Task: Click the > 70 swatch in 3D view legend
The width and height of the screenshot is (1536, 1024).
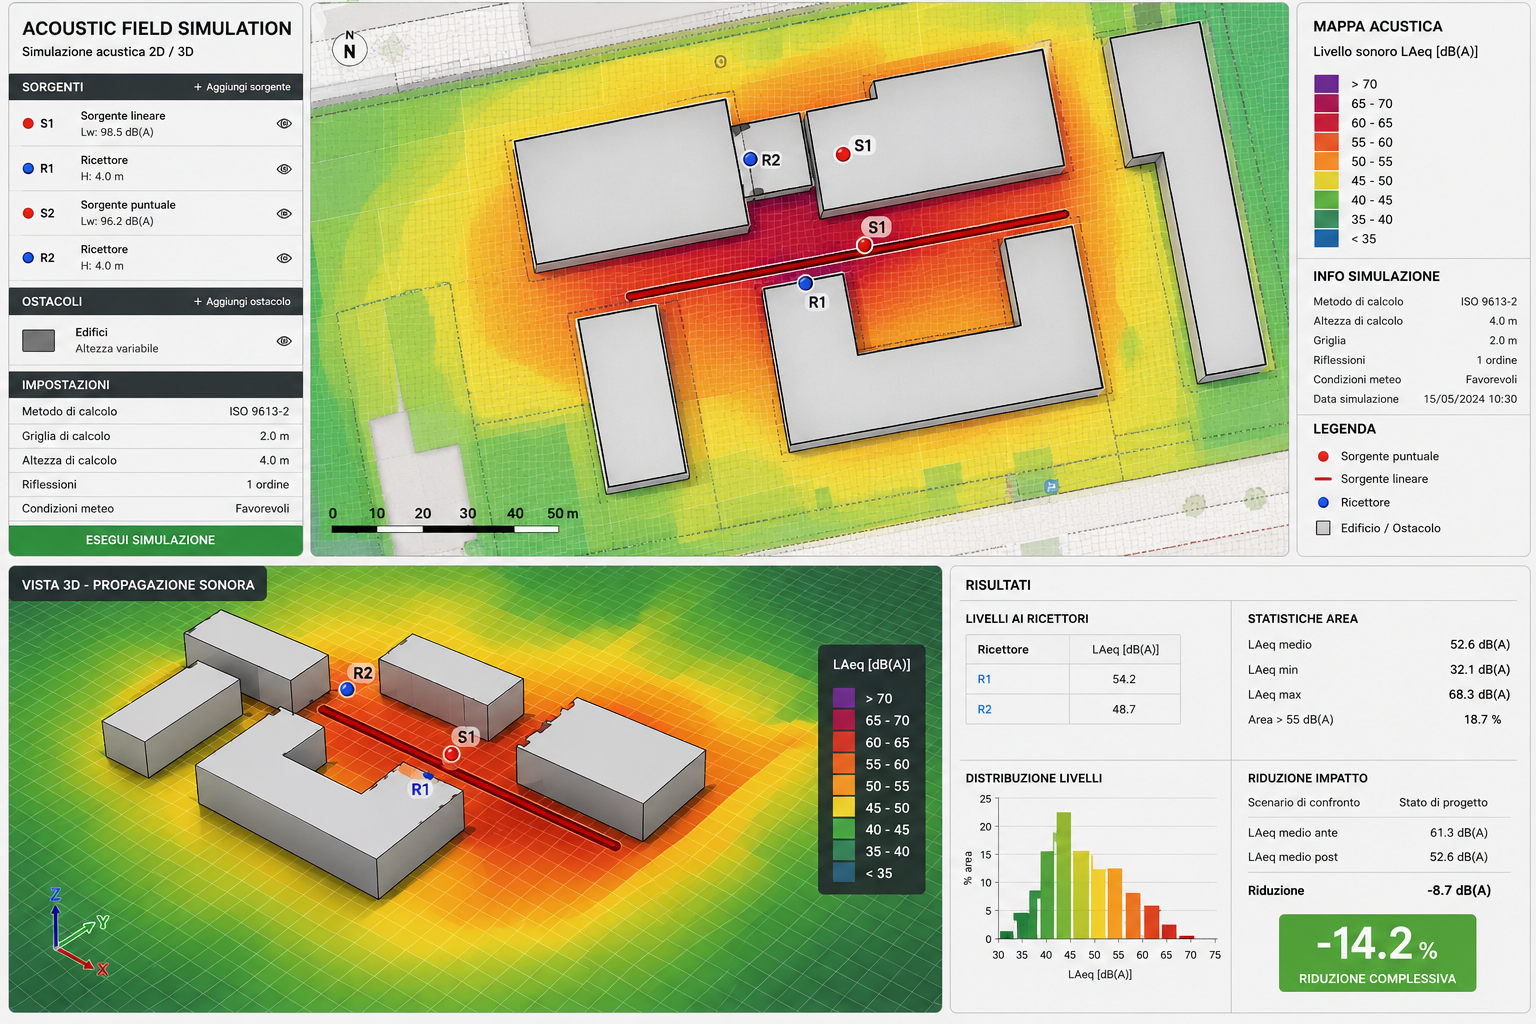Action: coord(844,698)
